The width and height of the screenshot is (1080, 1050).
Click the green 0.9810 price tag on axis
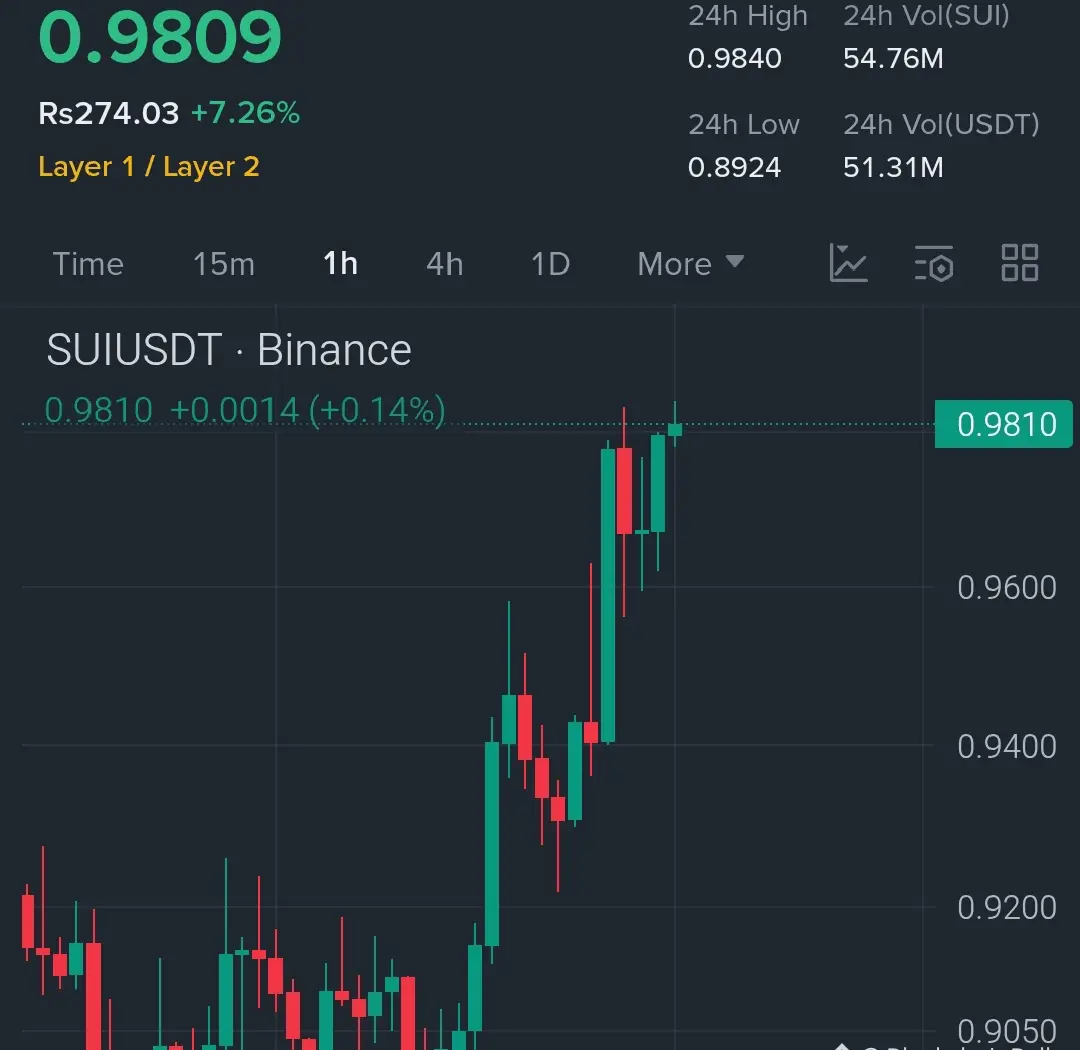[x=1004, y=424]
